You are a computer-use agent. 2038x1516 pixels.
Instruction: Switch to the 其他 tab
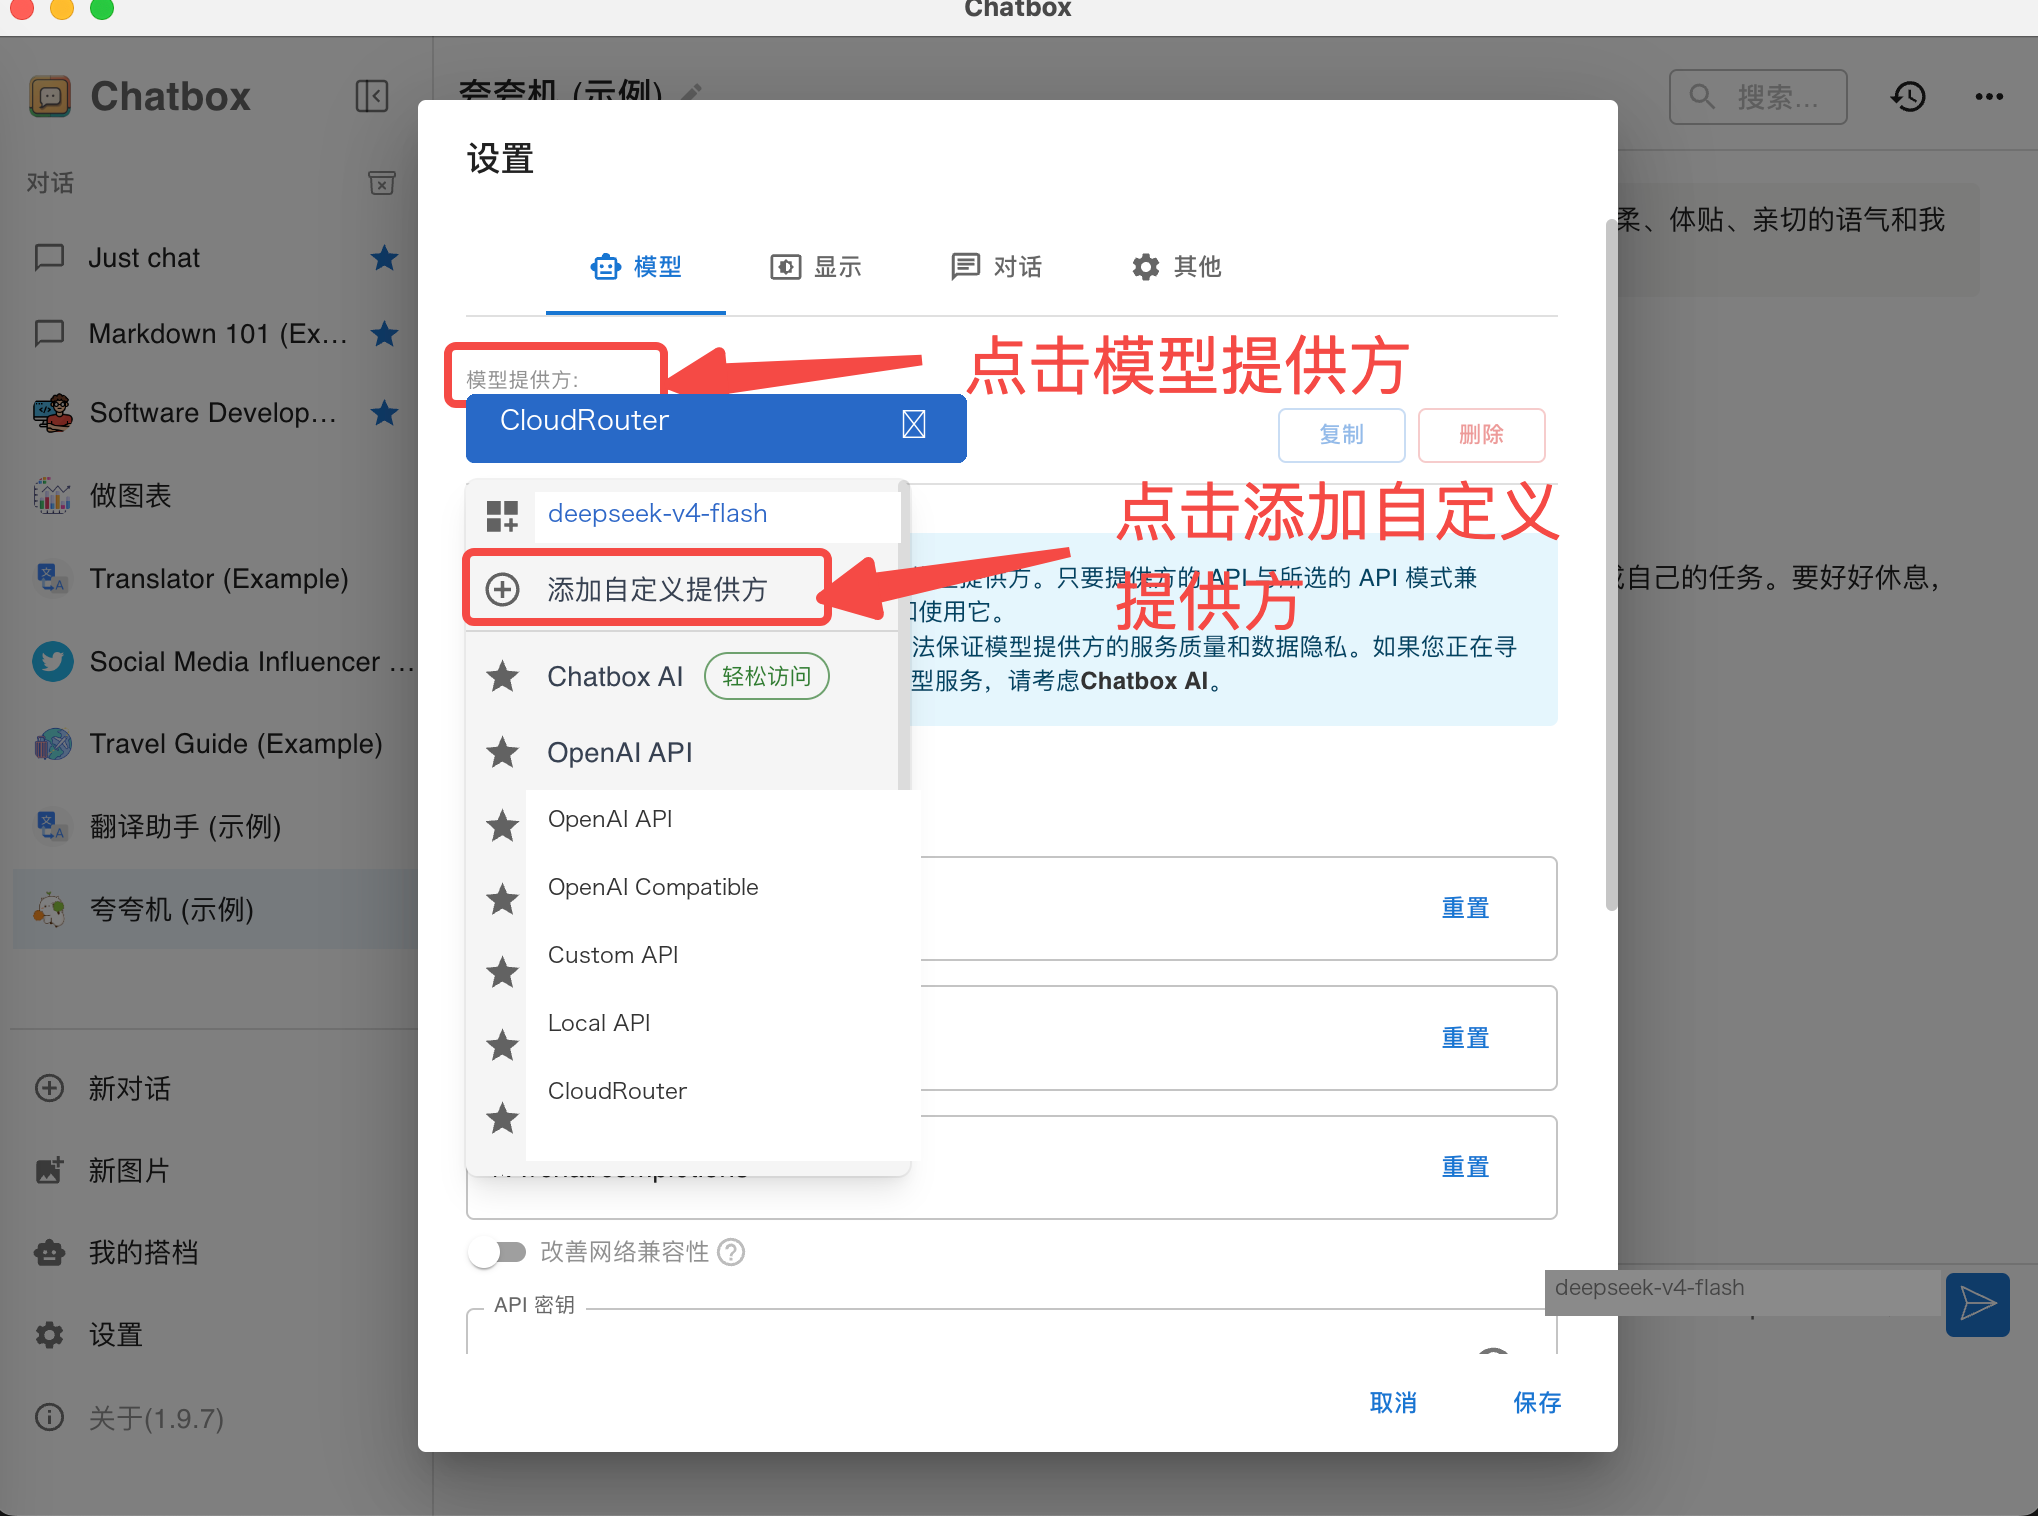[1176, 267]
